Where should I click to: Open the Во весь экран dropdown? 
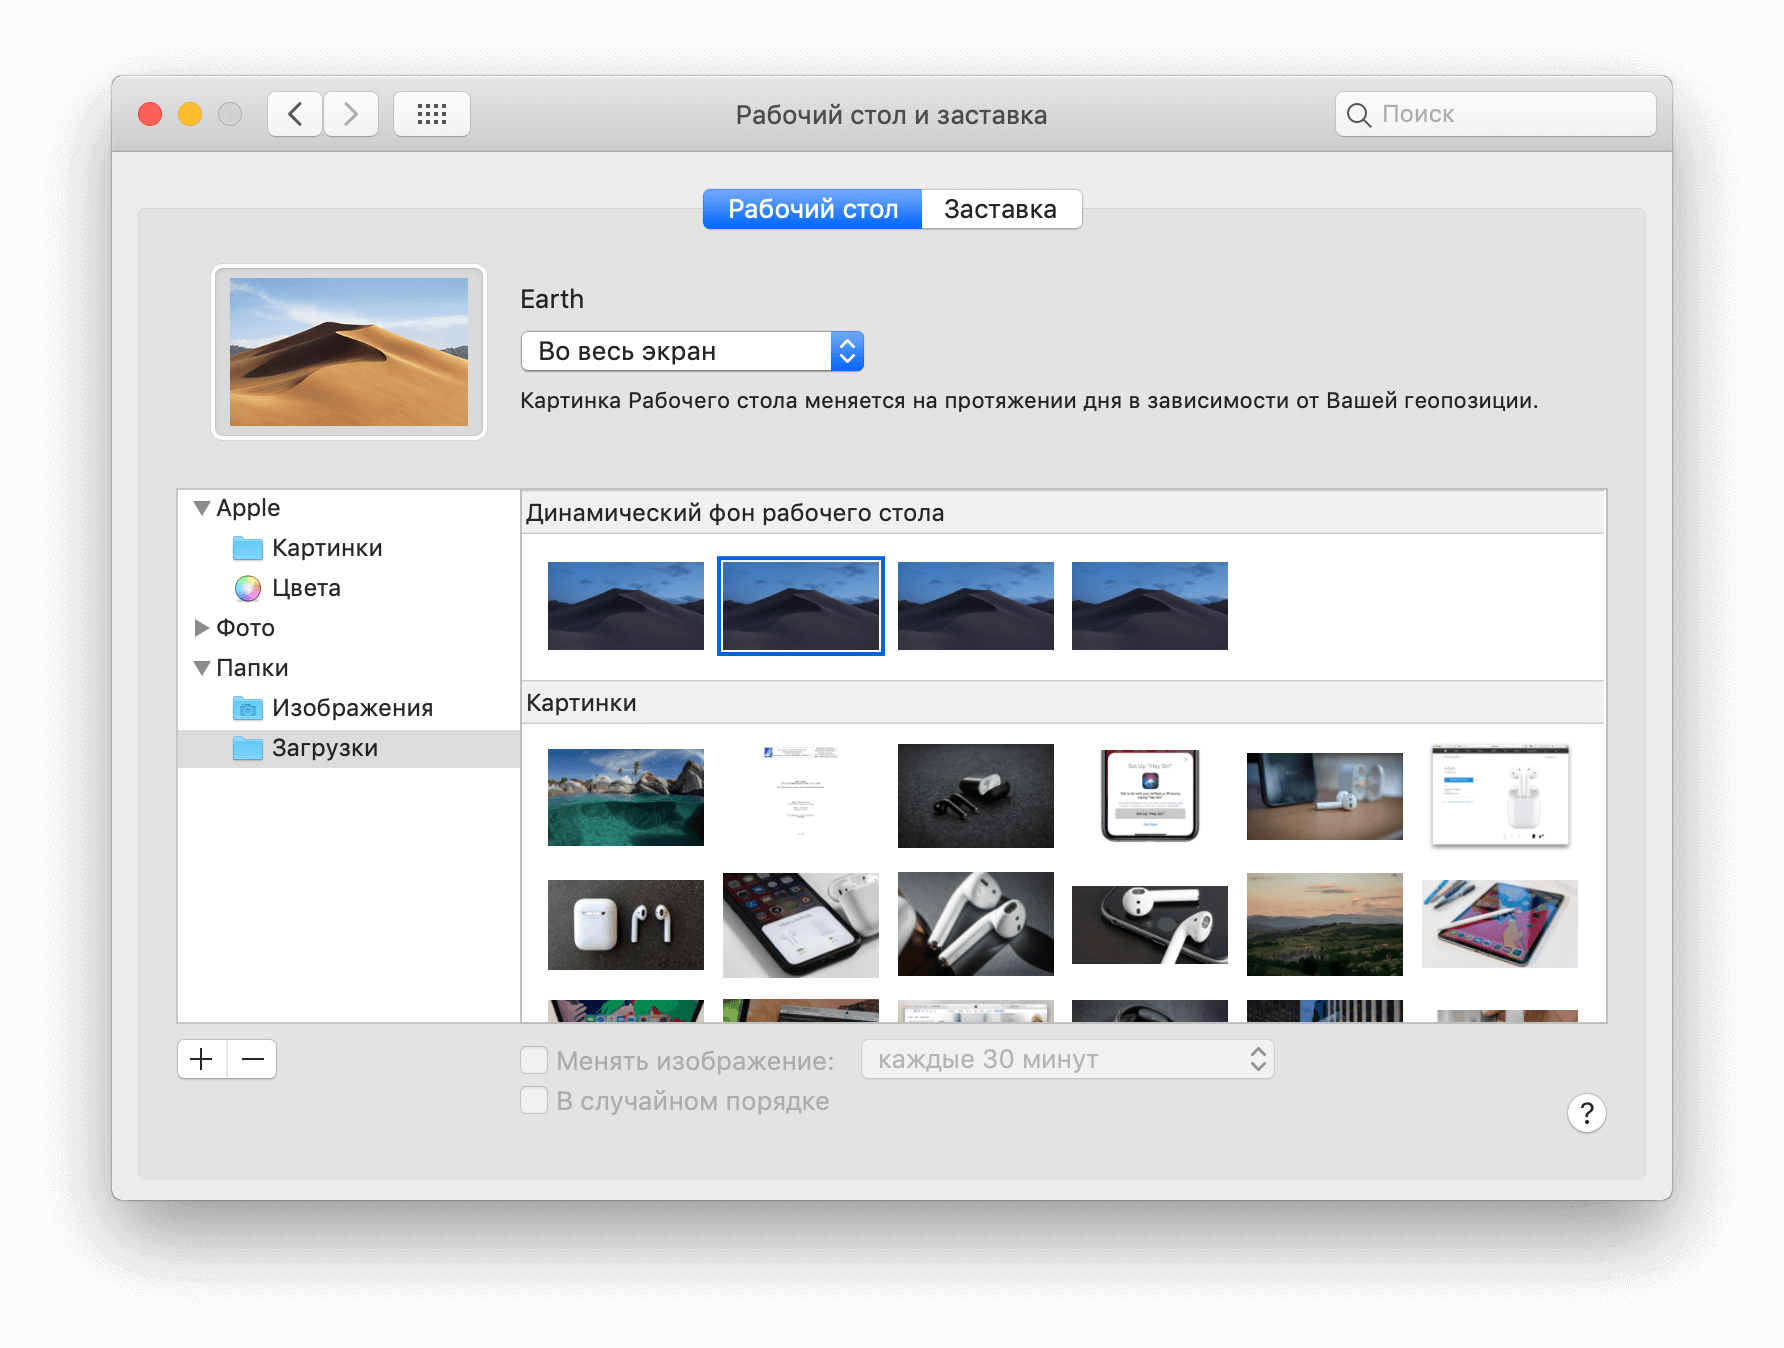point(691,351)
